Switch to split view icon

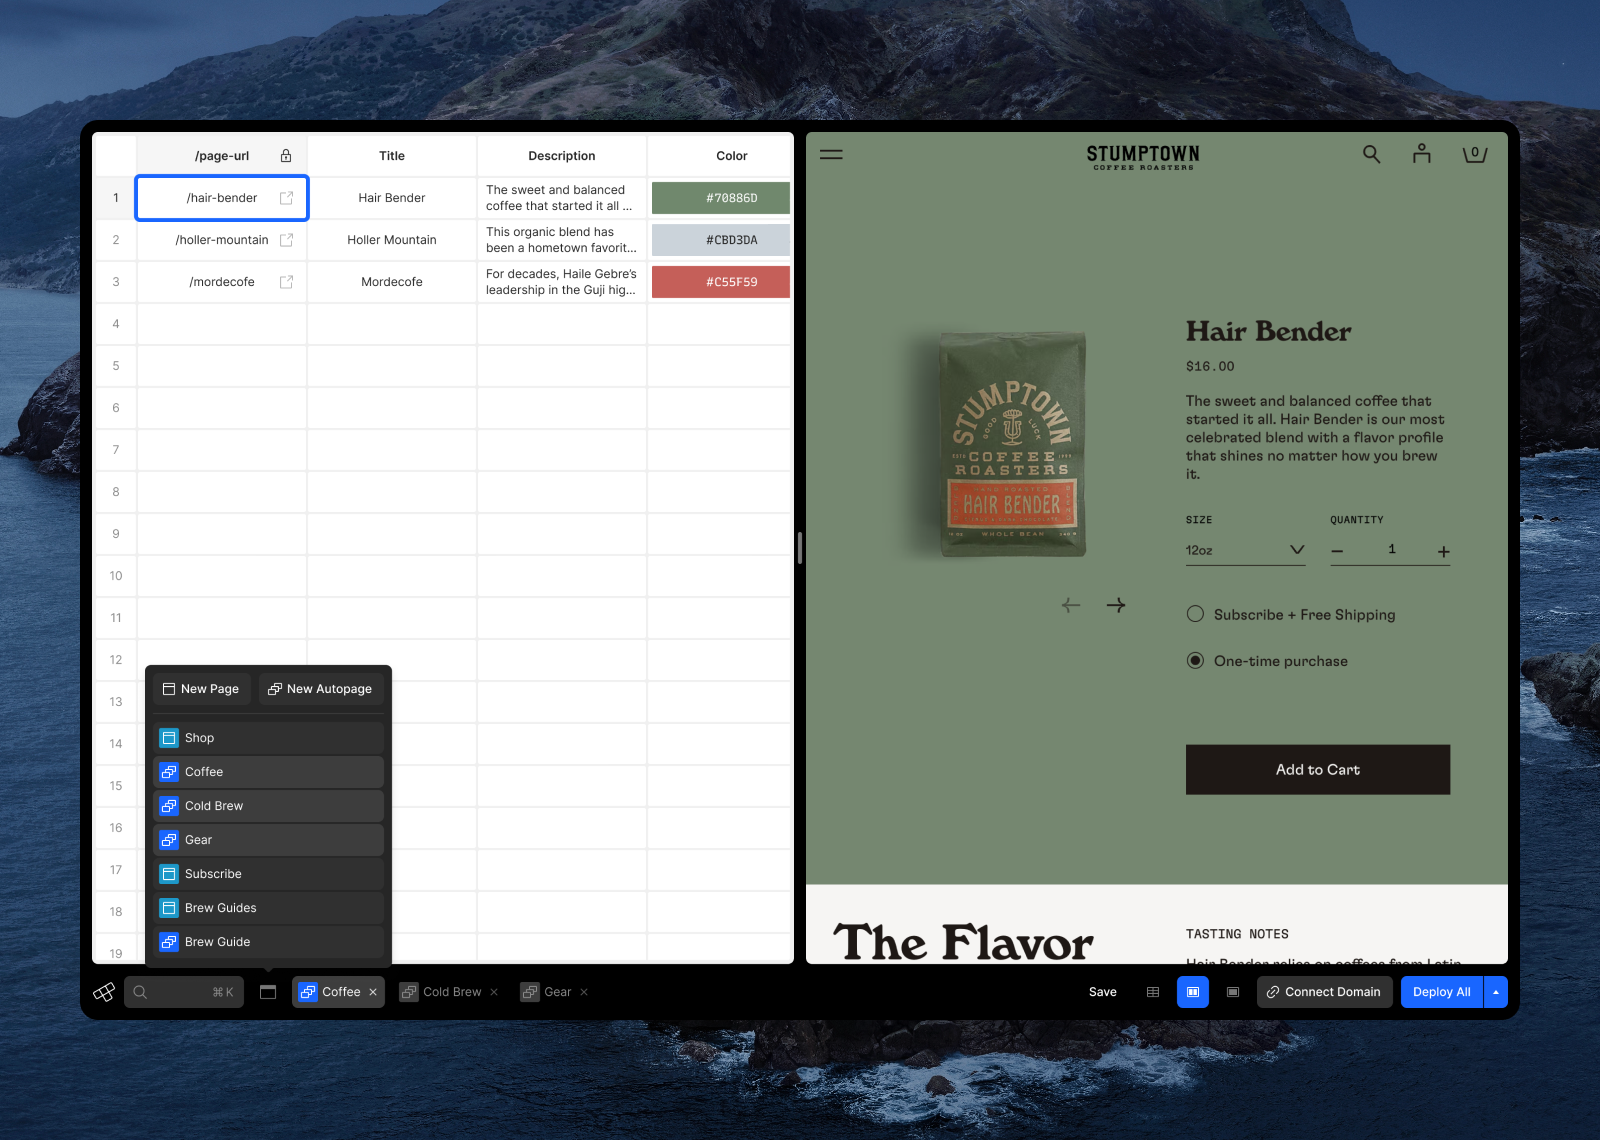(x=1193, y=992)
